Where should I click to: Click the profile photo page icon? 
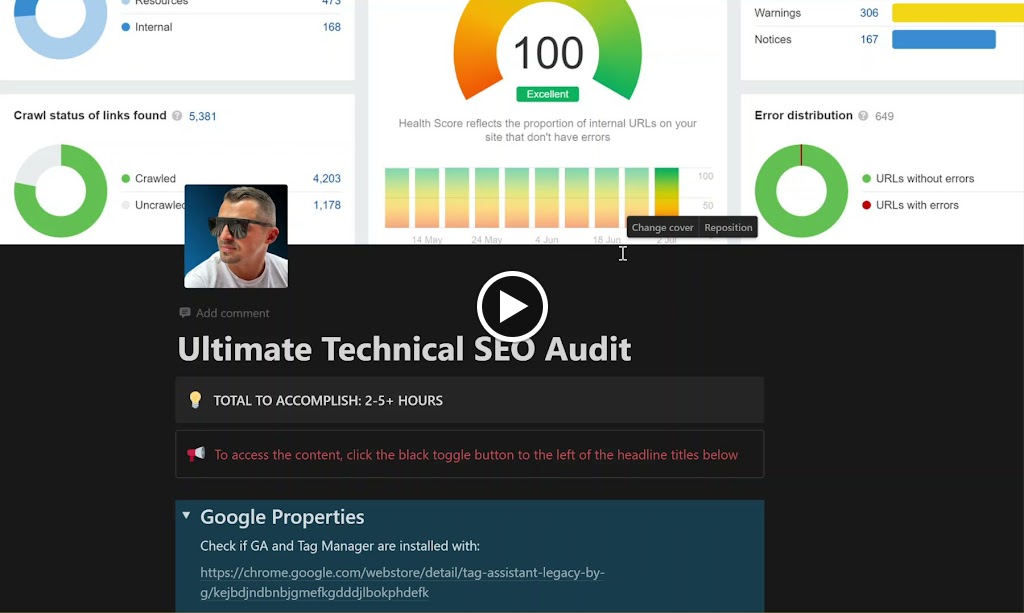(x=236, y=236)
